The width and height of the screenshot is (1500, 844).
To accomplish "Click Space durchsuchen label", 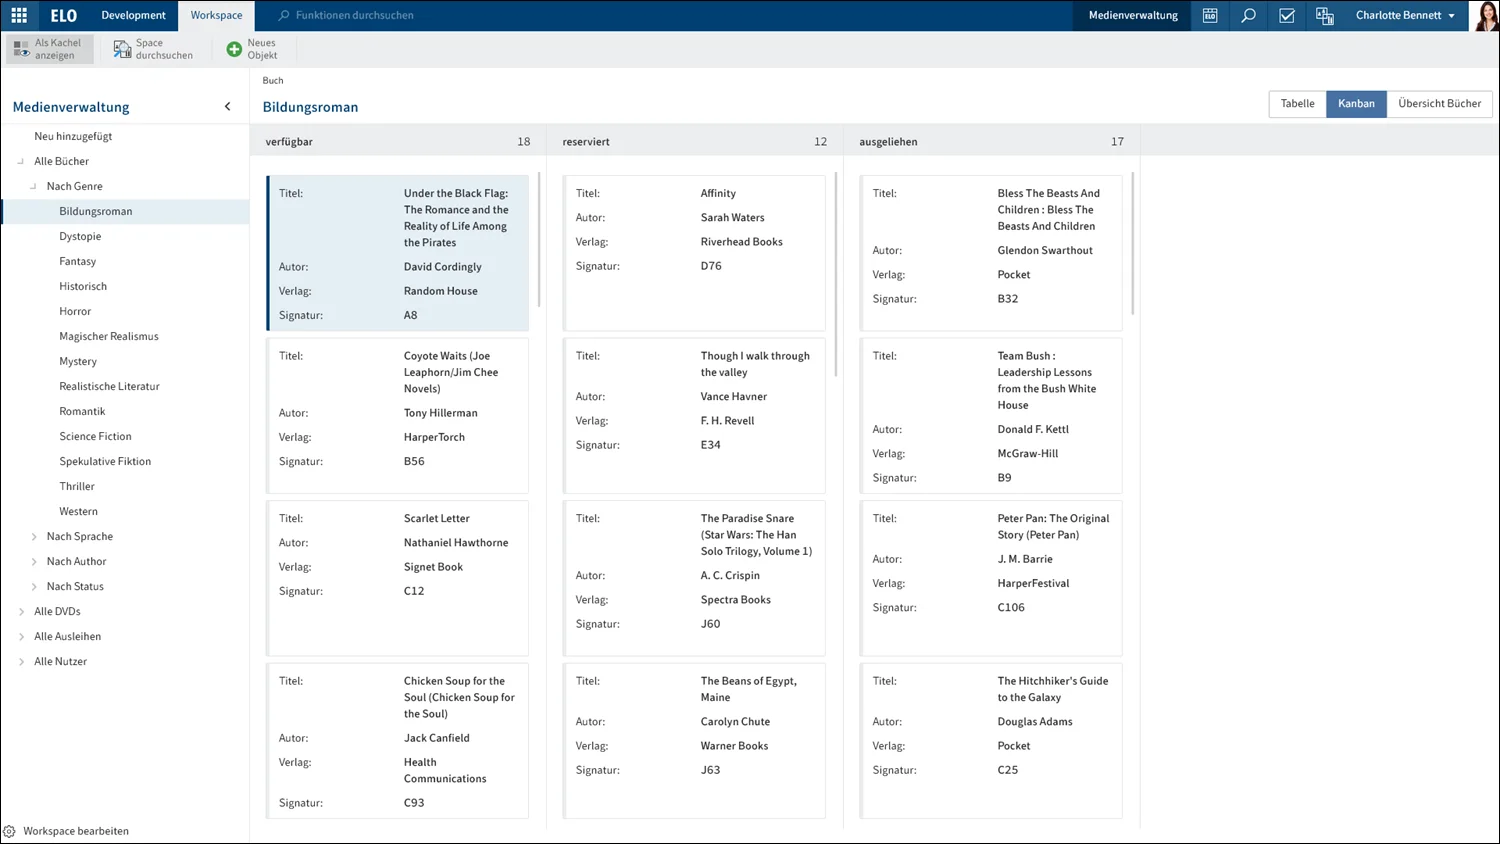I will (x=164, y=49).
